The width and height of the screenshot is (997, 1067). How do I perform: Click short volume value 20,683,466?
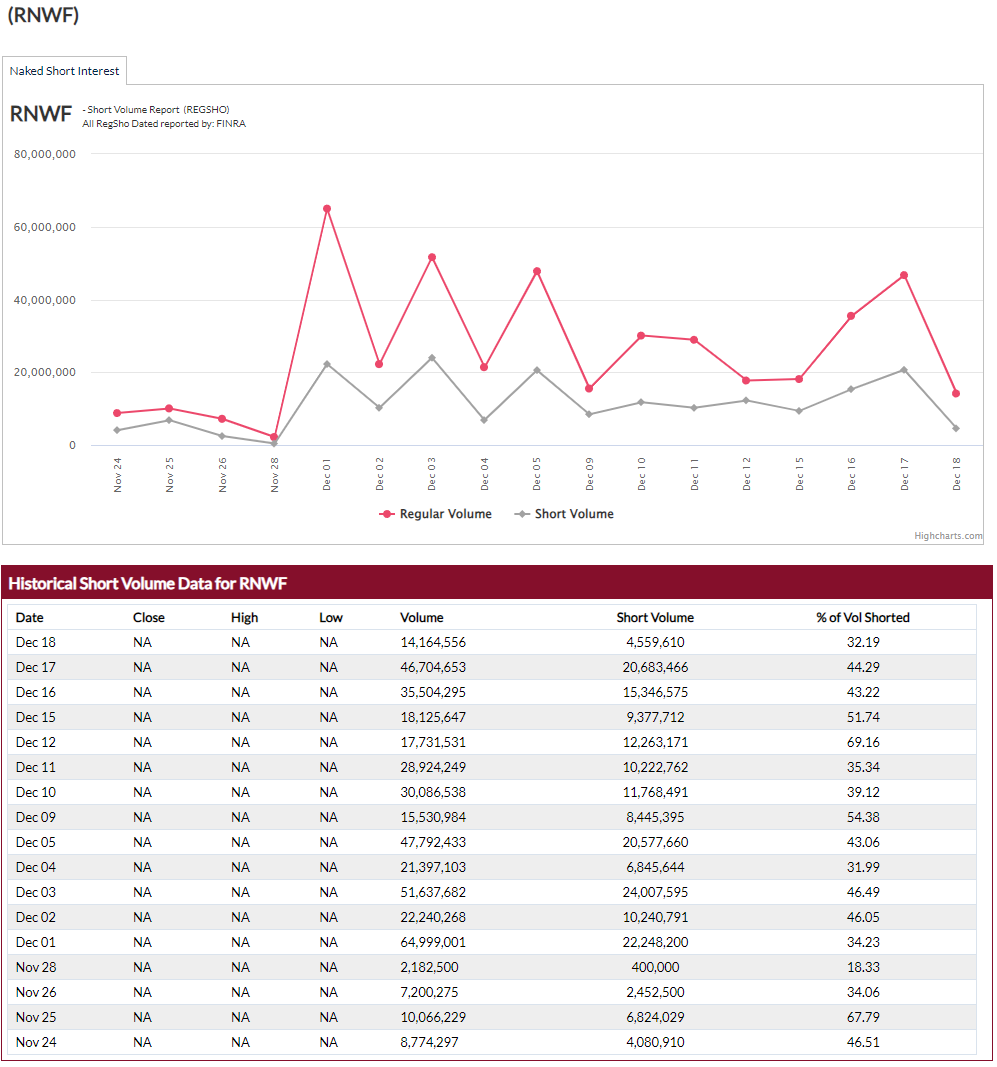655,668
